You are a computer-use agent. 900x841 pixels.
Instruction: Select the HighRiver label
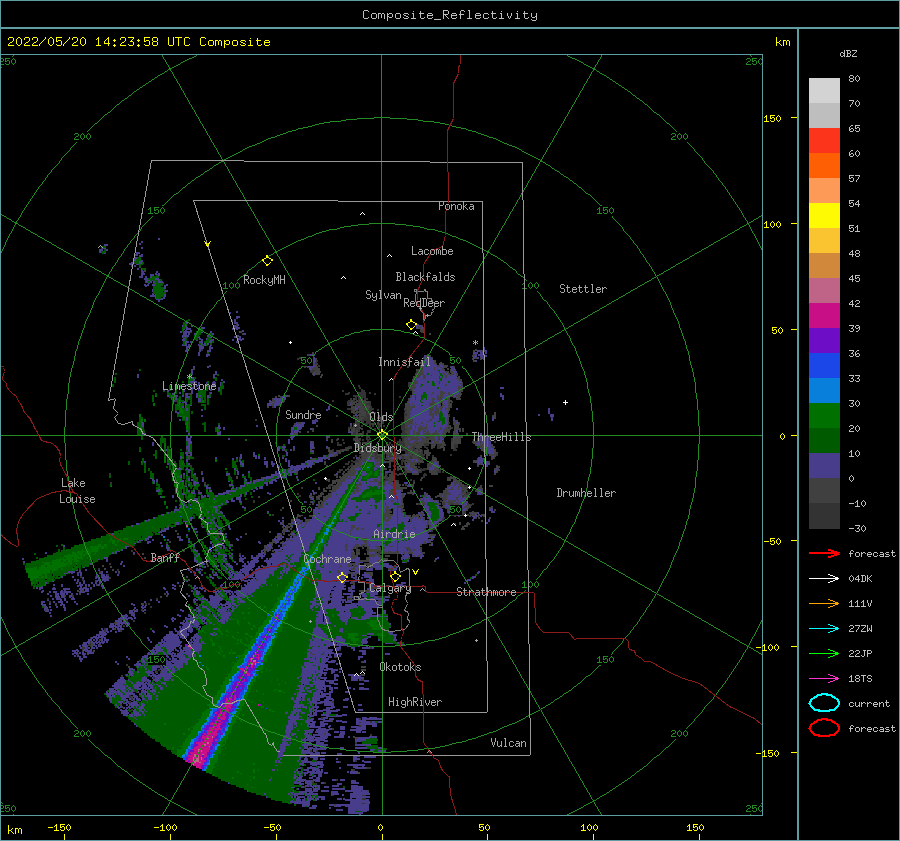[415, 702]
